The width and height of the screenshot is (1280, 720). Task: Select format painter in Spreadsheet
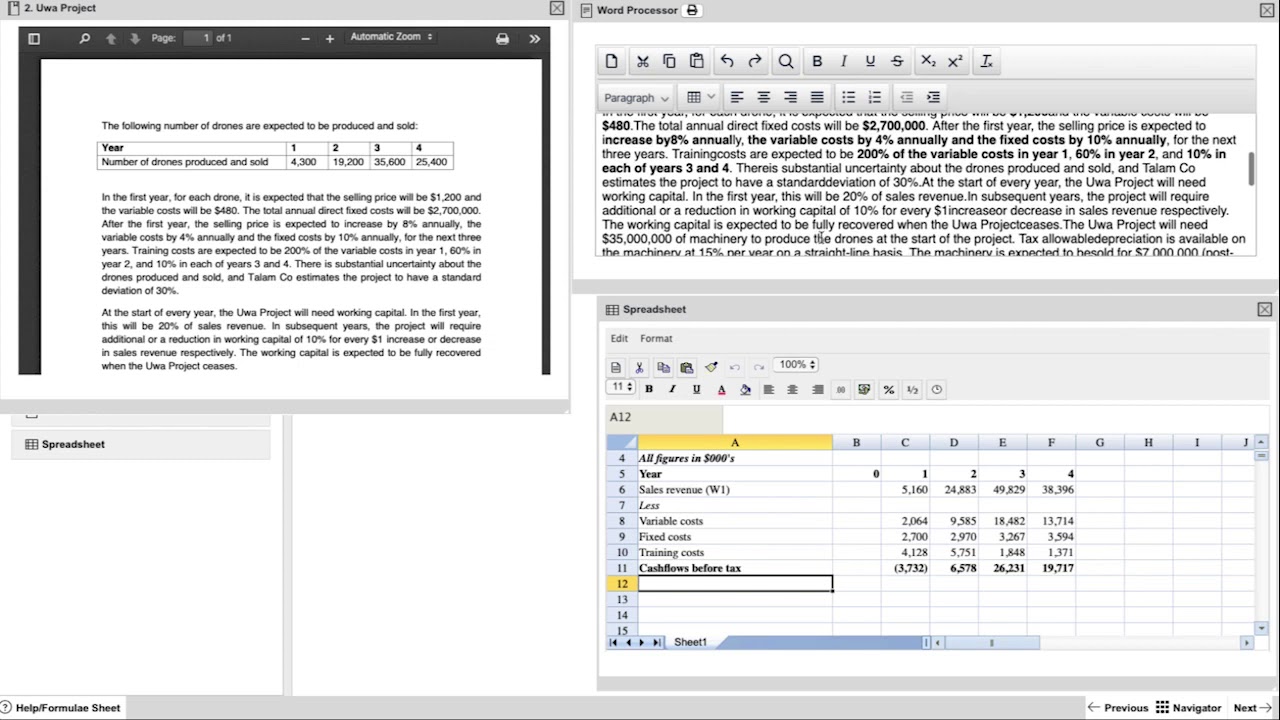[711, 367]
